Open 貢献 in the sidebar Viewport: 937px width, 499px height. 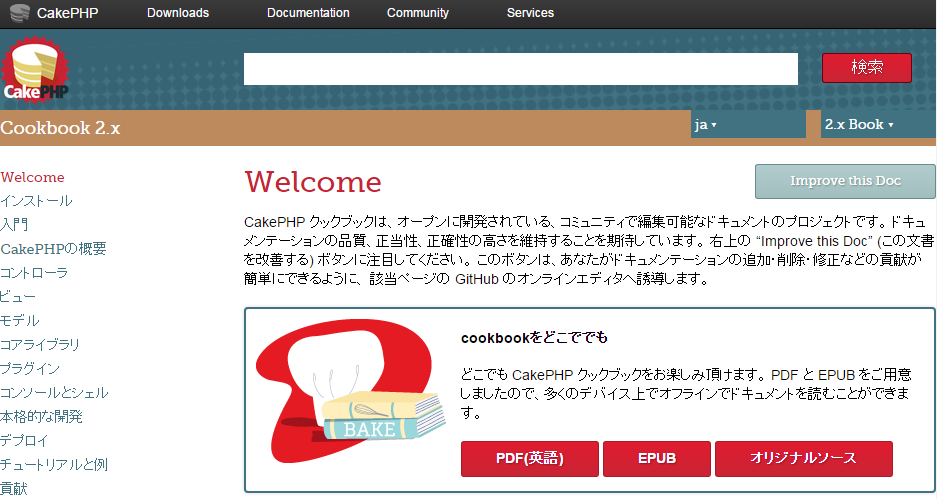[14, 488]
